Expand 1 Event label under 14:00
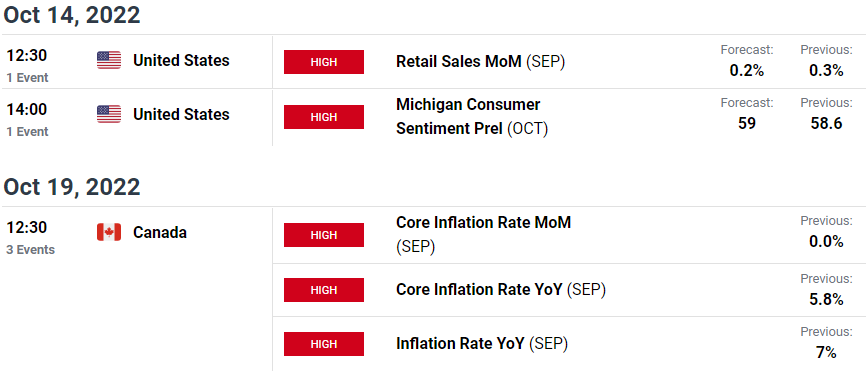This screenshot has width=866, height=374. click(x=28, y=131)
